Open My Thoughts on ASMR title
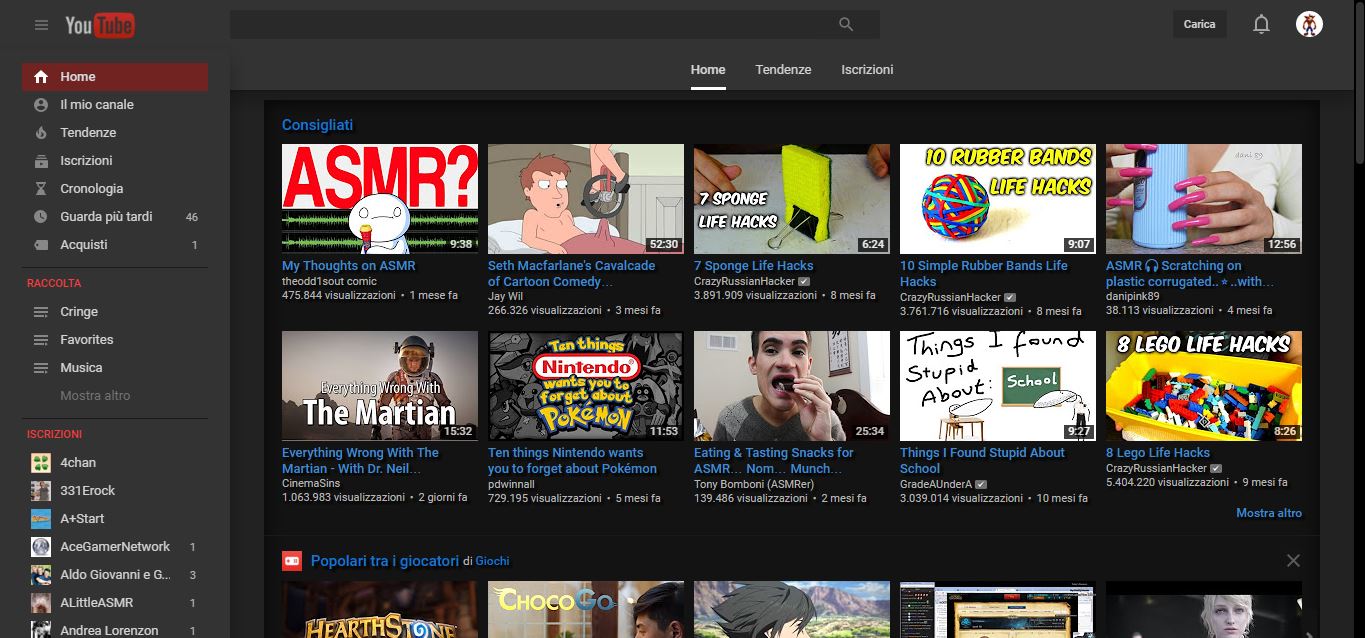This screenshot has height=638, width=1365. click(348, 266)
